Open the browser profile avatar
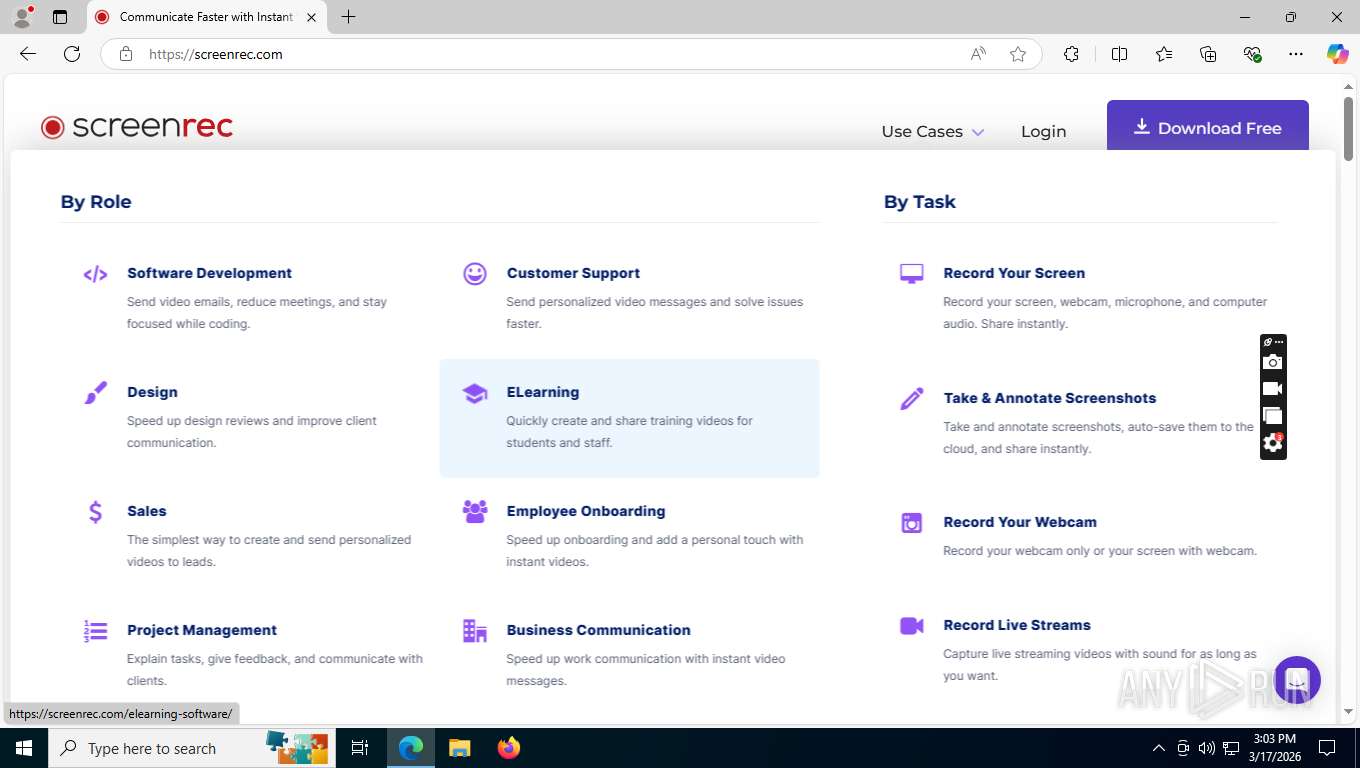The image size is (1360, 768). click(x=22, y=17)
